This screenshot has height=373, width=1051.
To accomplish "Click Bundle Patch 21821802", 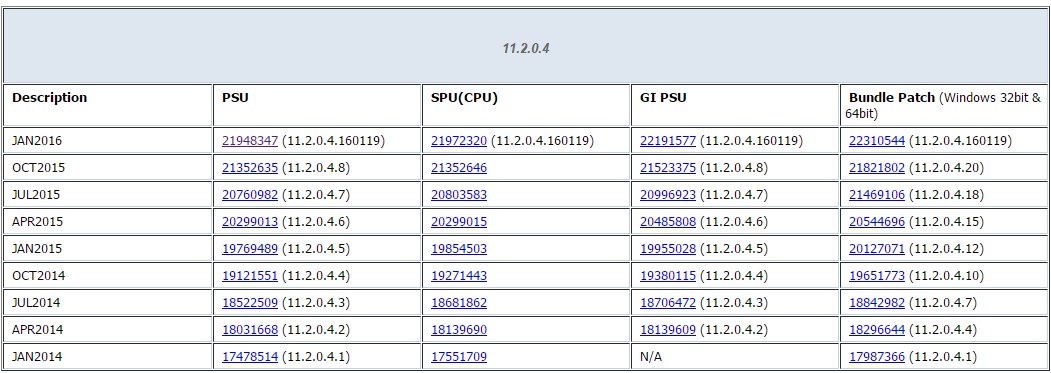I will coord(877,168).
